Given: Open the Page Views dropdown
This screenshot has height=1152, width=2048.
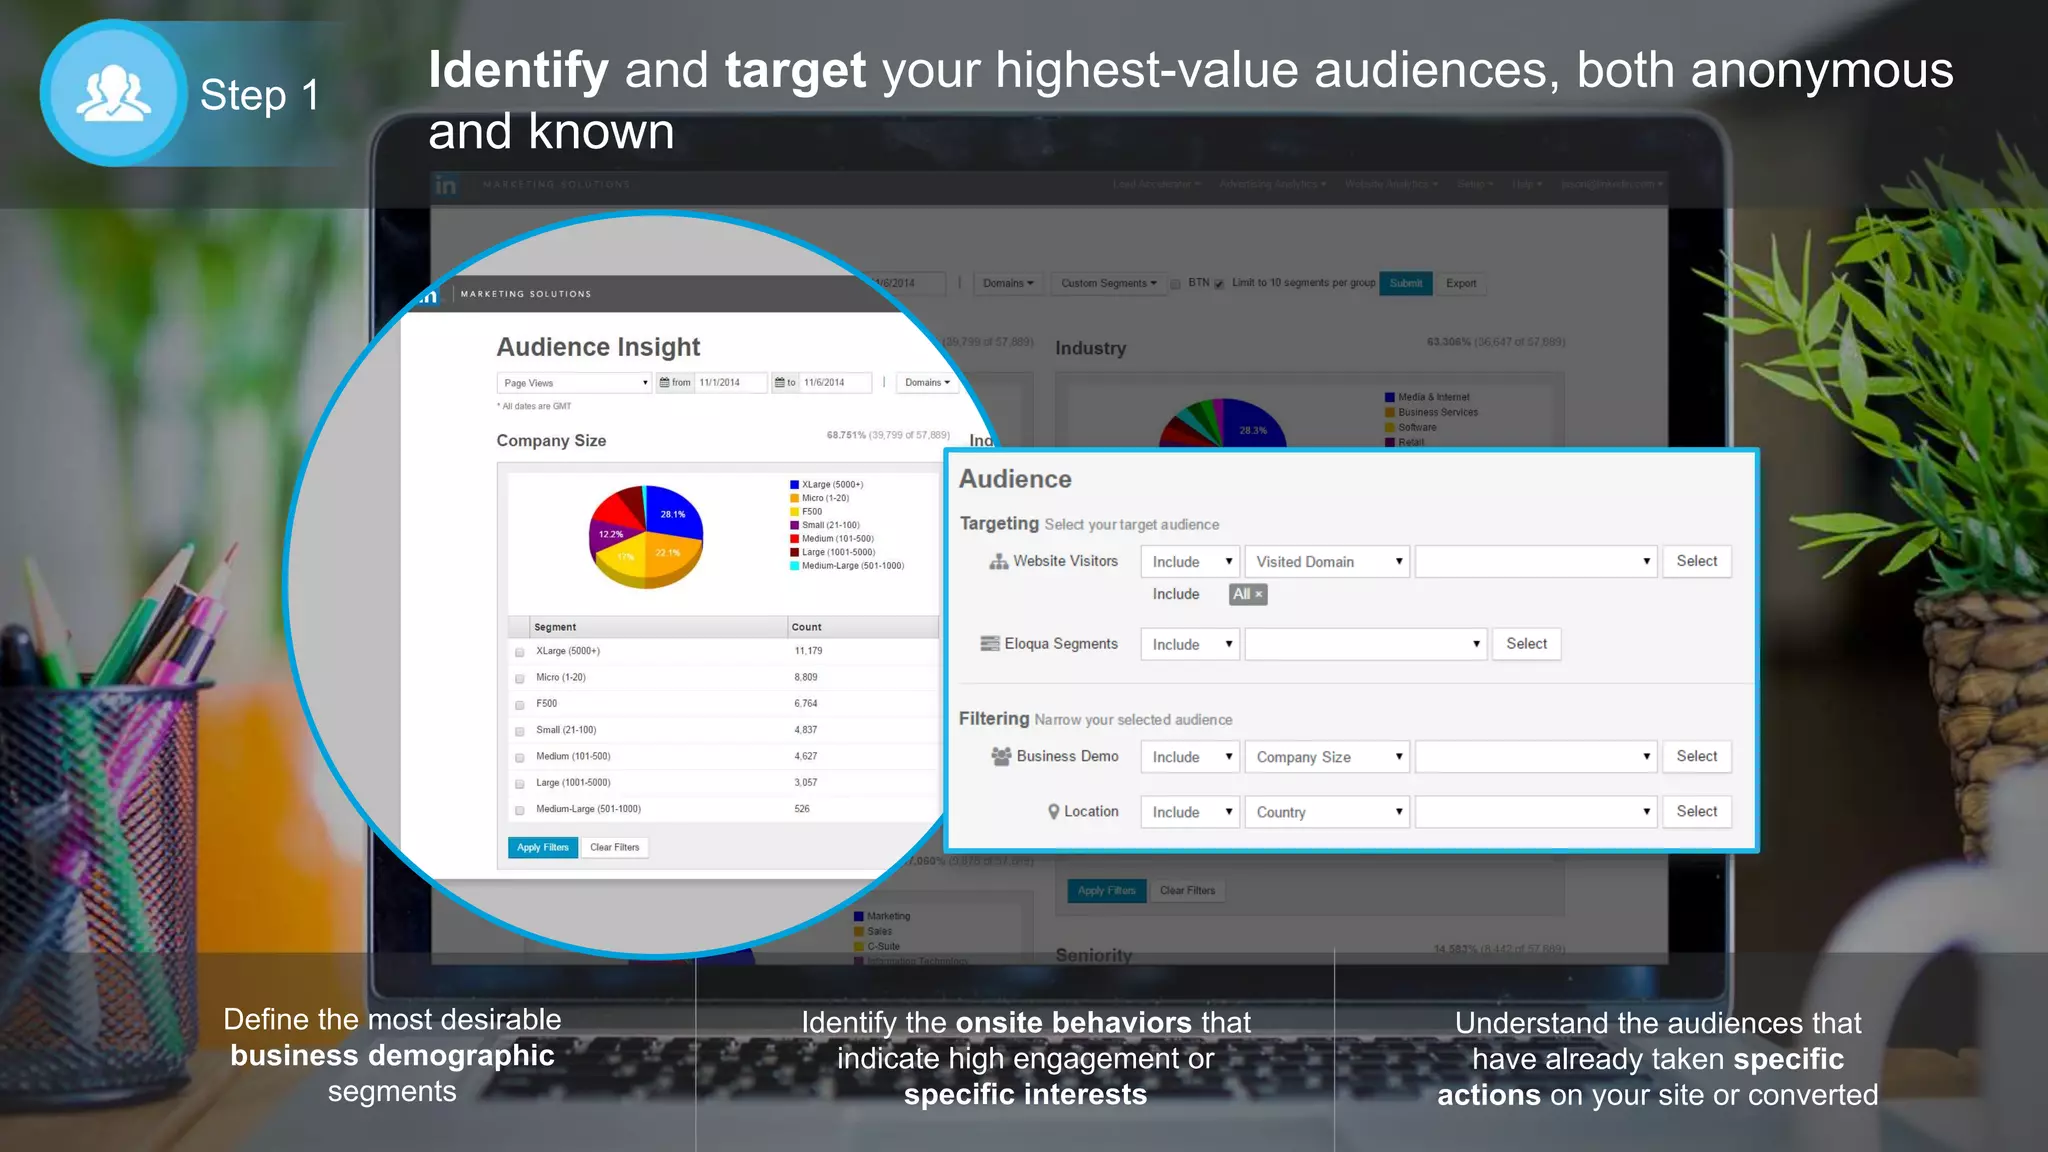Looking at the screenshot, I should pyautogui.click(x=574, y=383).
